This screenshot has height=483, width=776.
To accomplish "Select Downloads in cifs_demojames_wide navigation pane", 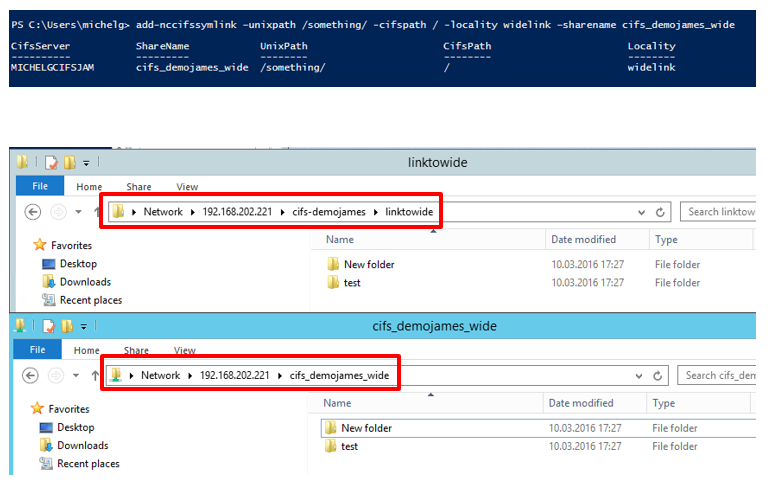I will click(83, 446).
